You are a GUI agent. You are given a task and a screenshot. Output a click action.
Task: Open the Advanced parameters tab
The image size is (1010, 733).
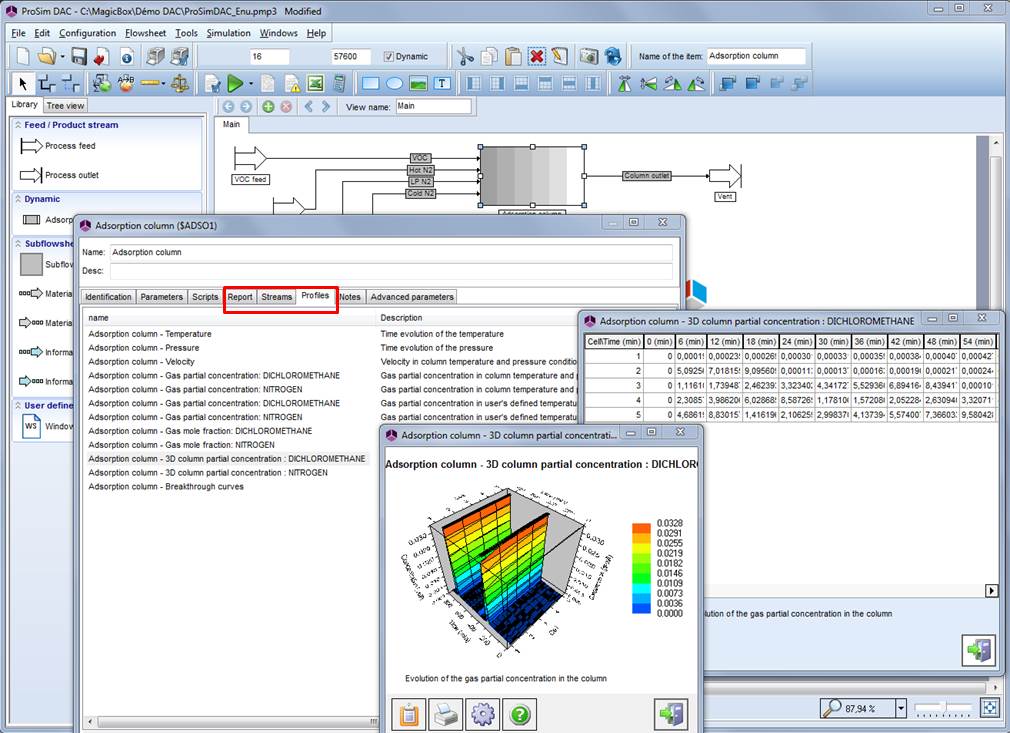412,297
